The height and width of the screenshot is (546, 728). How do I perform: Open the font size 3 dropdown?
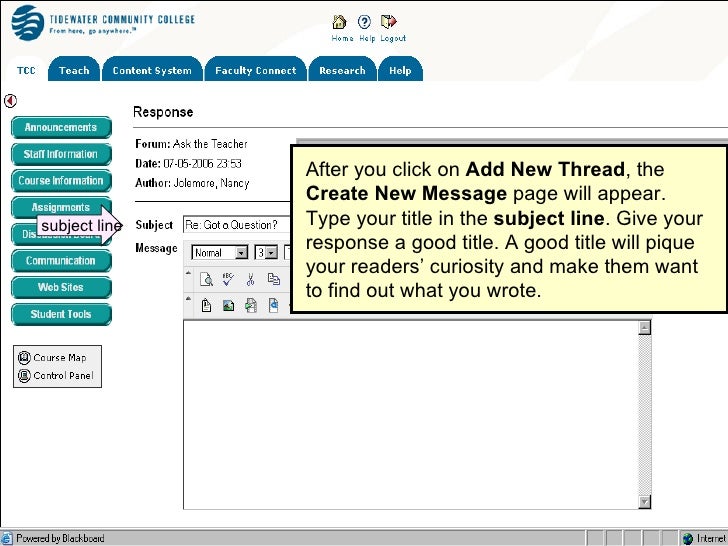point(266,253)
